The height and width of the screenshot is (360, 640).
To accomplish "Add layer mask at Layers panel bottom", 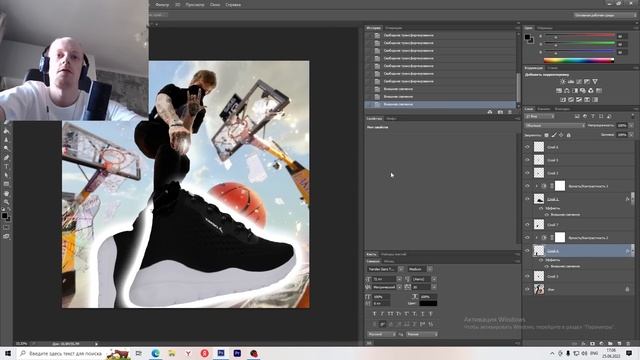I will point(592,344).
